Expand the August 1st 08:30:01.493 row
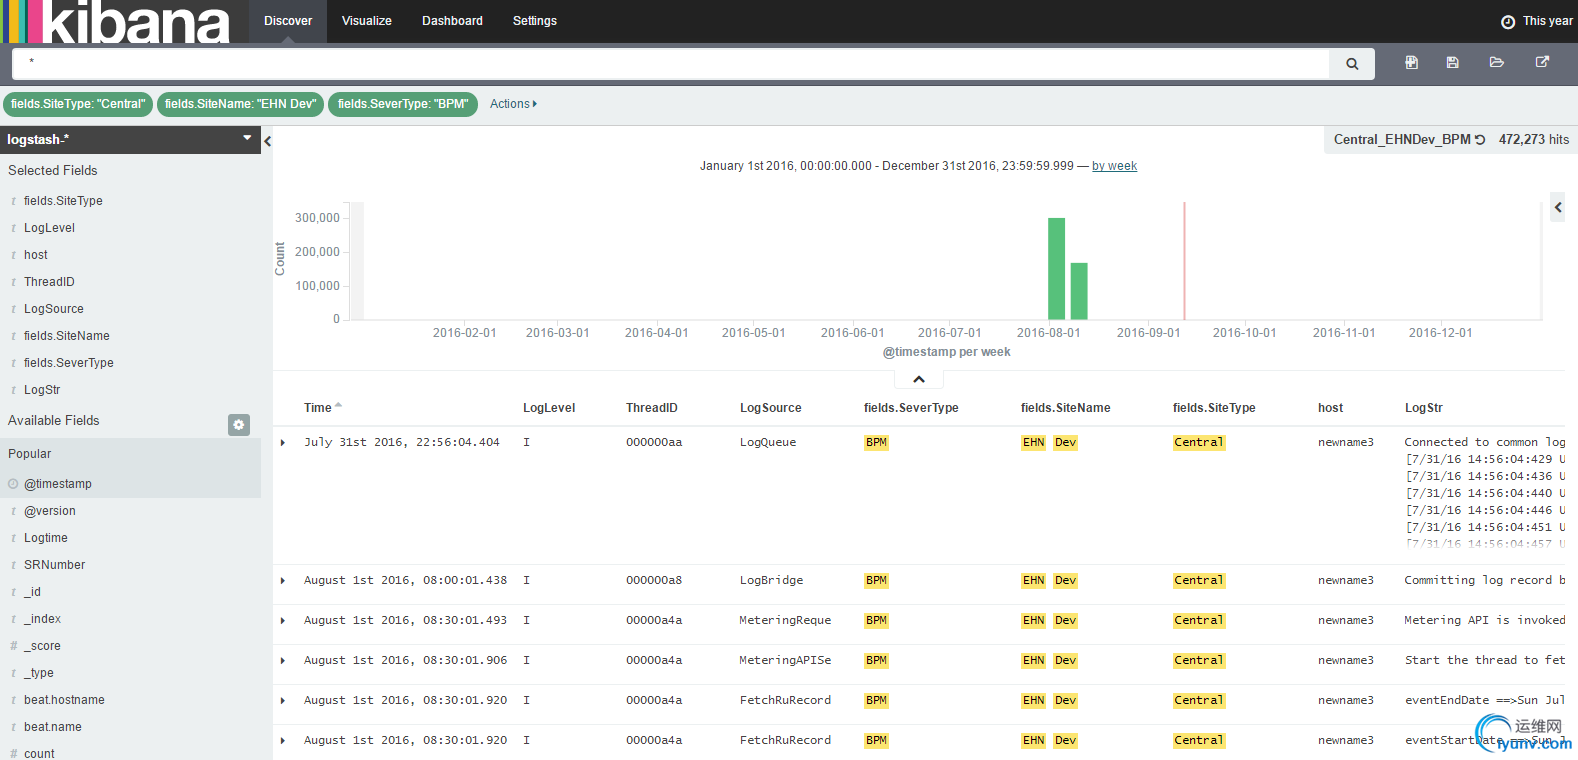Viewport: 1578px width, 760px height. tap(283, 620)
